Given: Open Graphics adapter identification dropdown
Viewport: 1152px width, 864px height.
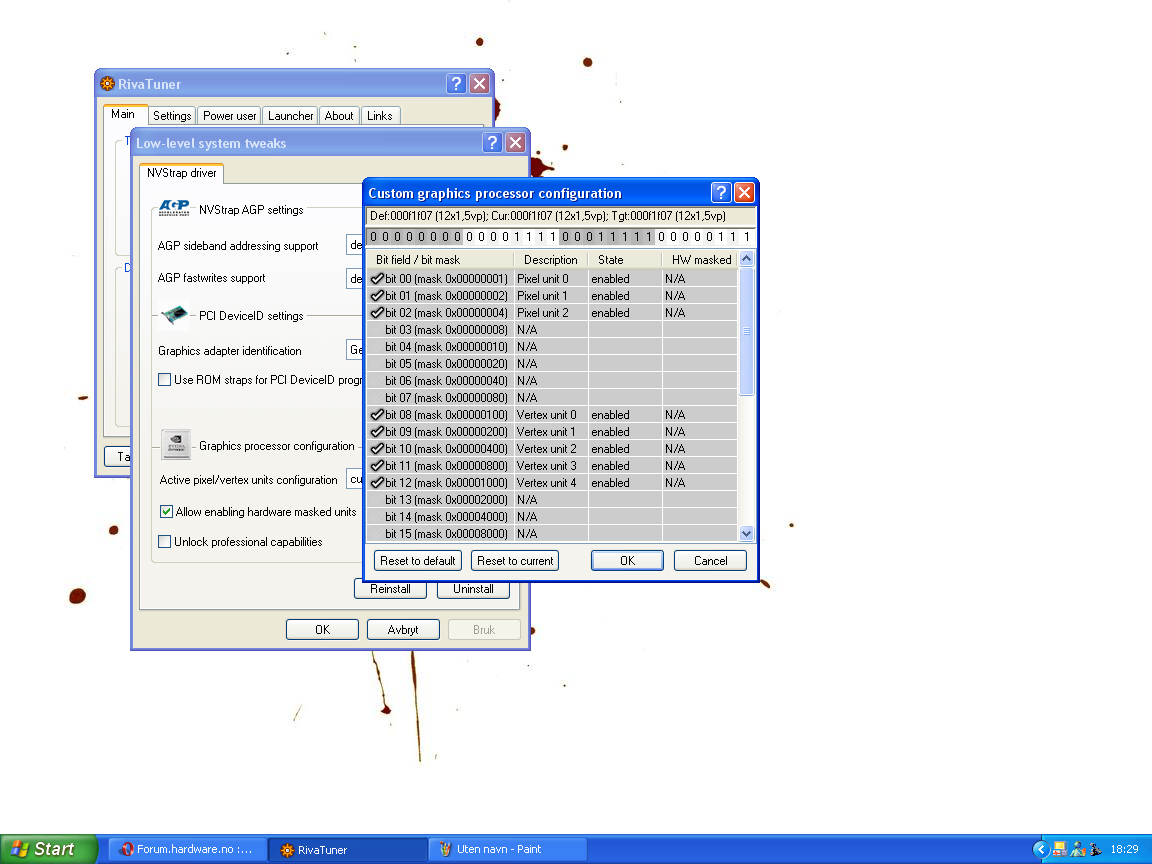Looking at the screenshot, I should [355, 350].
